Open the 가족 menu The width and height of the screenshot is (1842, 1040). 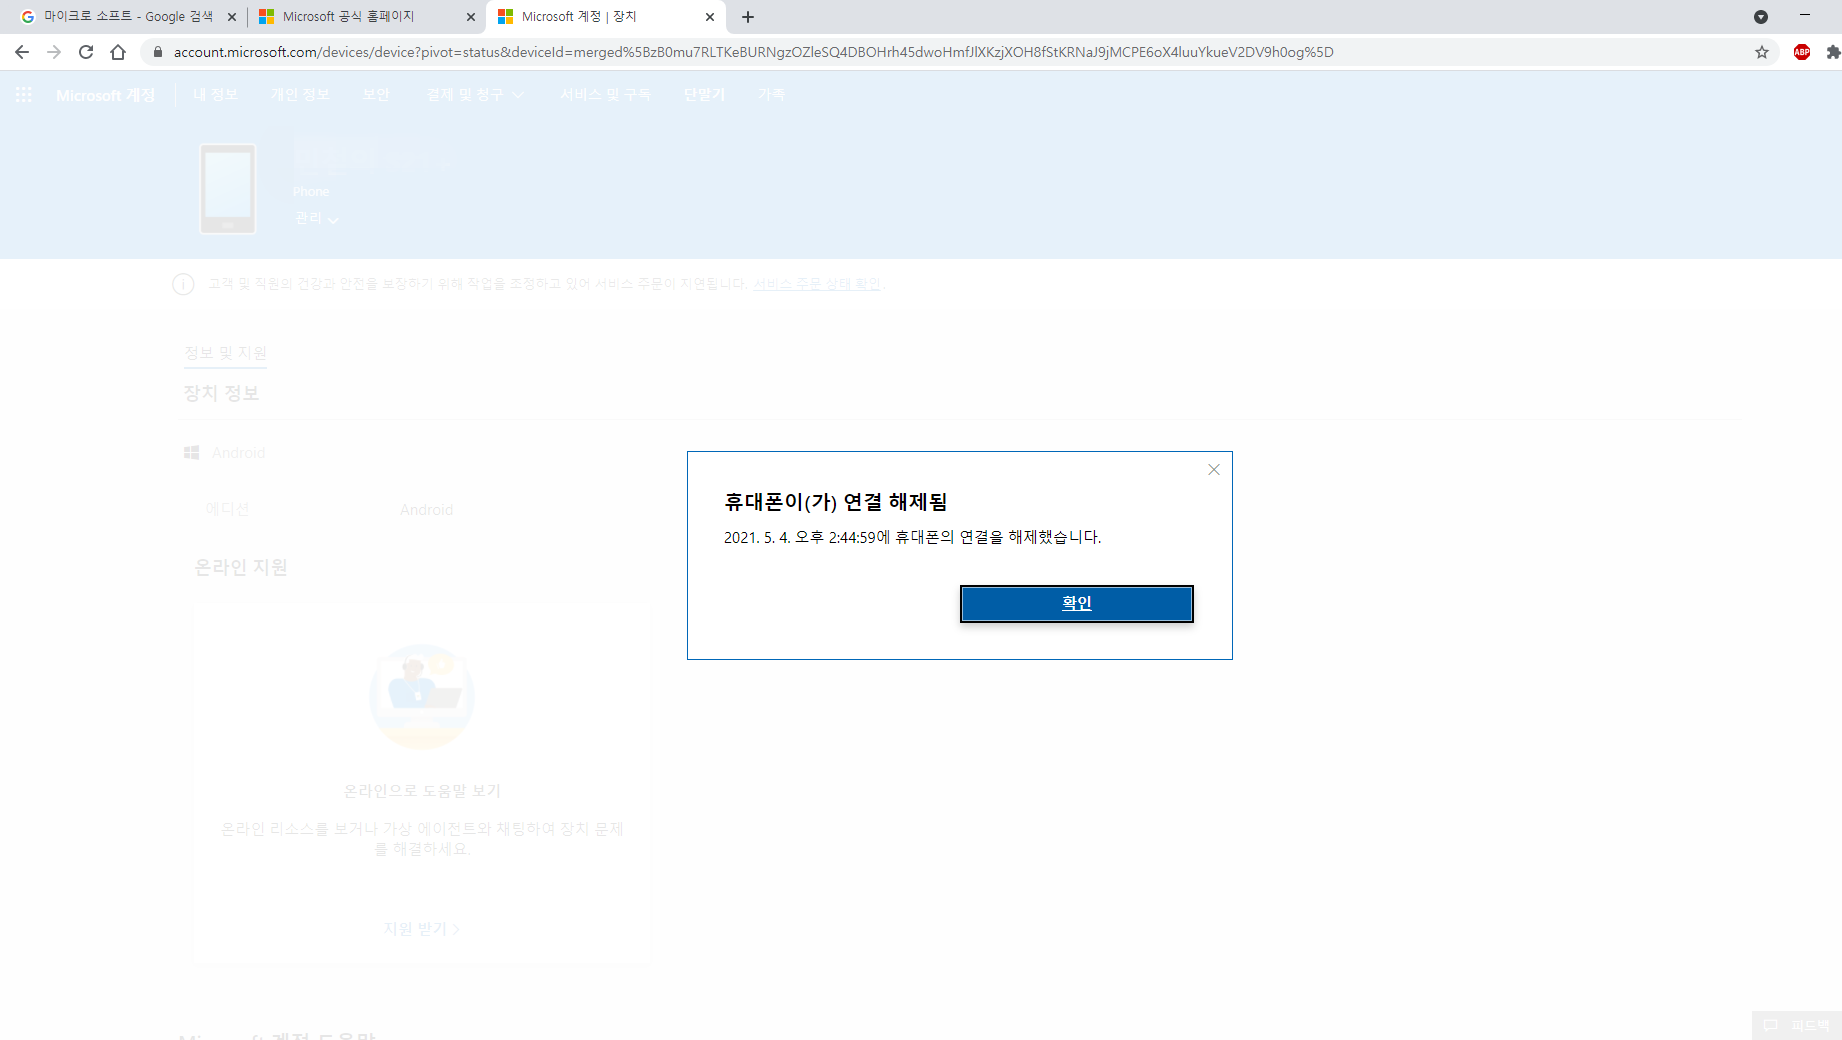(x=771, y=94)
